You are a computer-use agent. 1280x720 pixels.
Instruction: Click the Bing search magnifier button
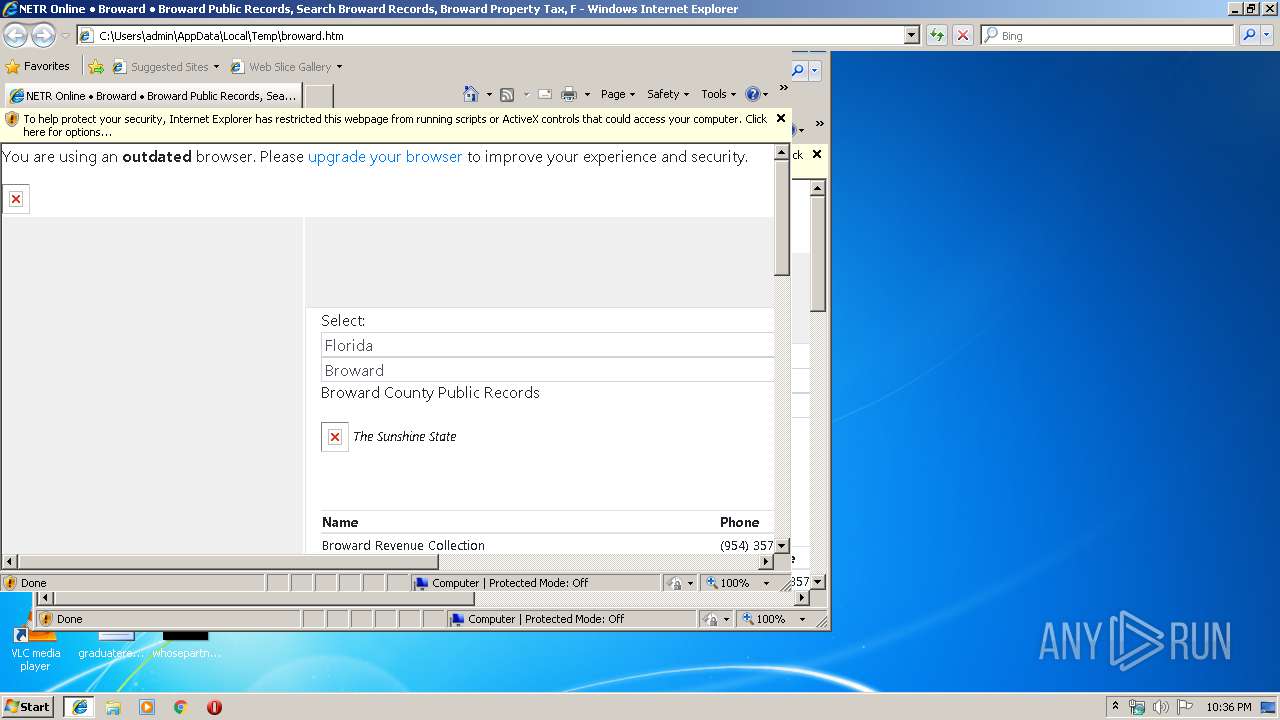click(1248, 35)
